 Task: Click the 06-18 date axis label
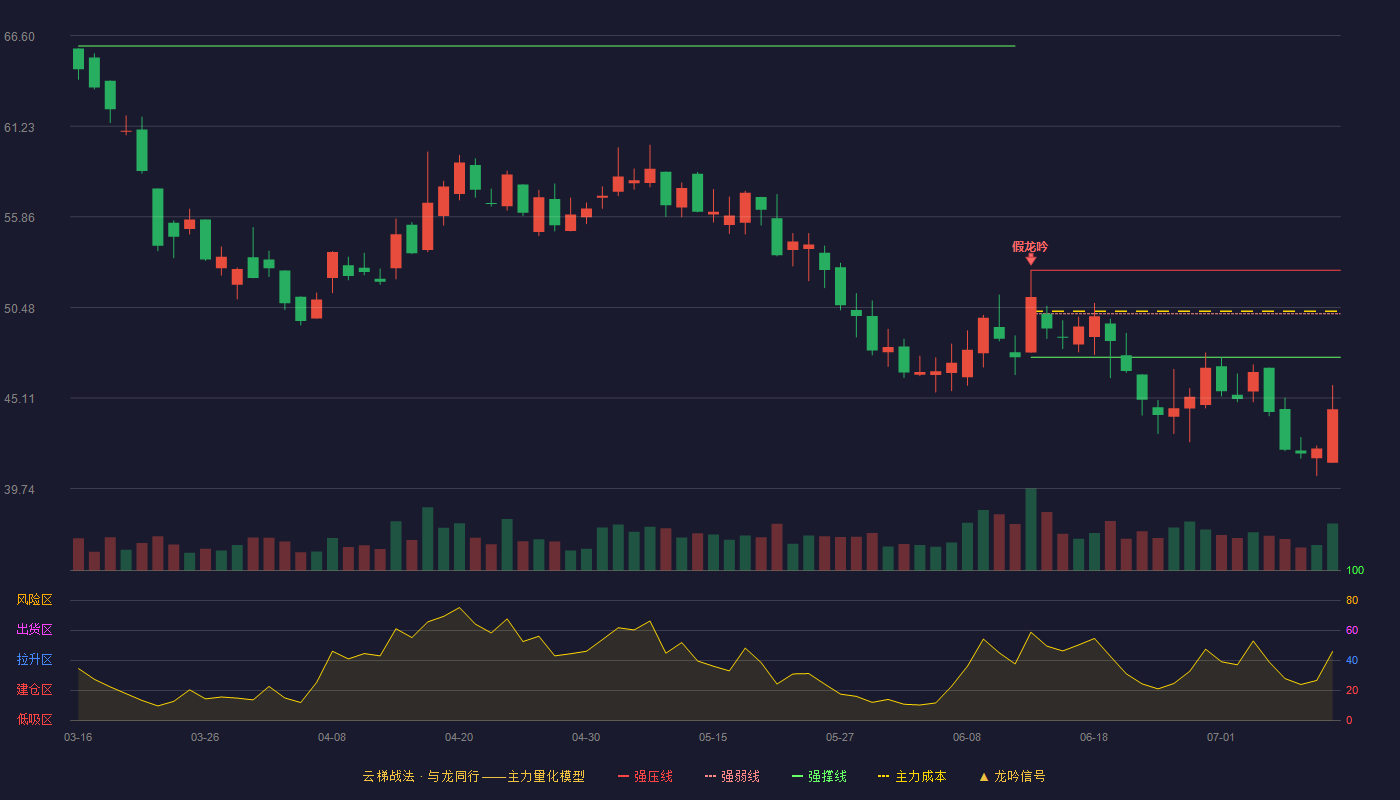pos(1094,737)
